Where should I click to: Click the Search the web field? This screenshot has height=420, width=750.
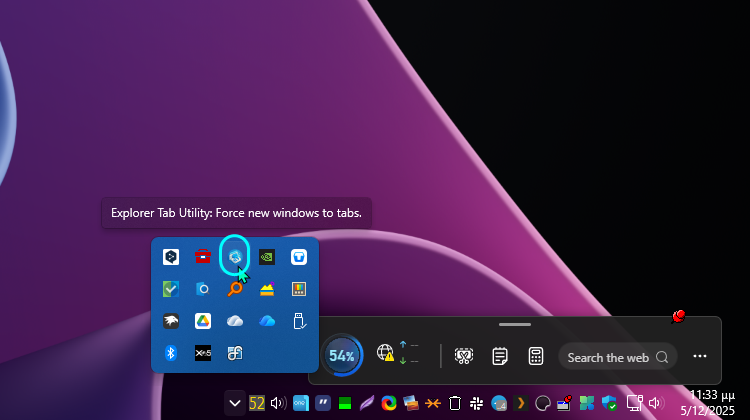click(608, 357)
